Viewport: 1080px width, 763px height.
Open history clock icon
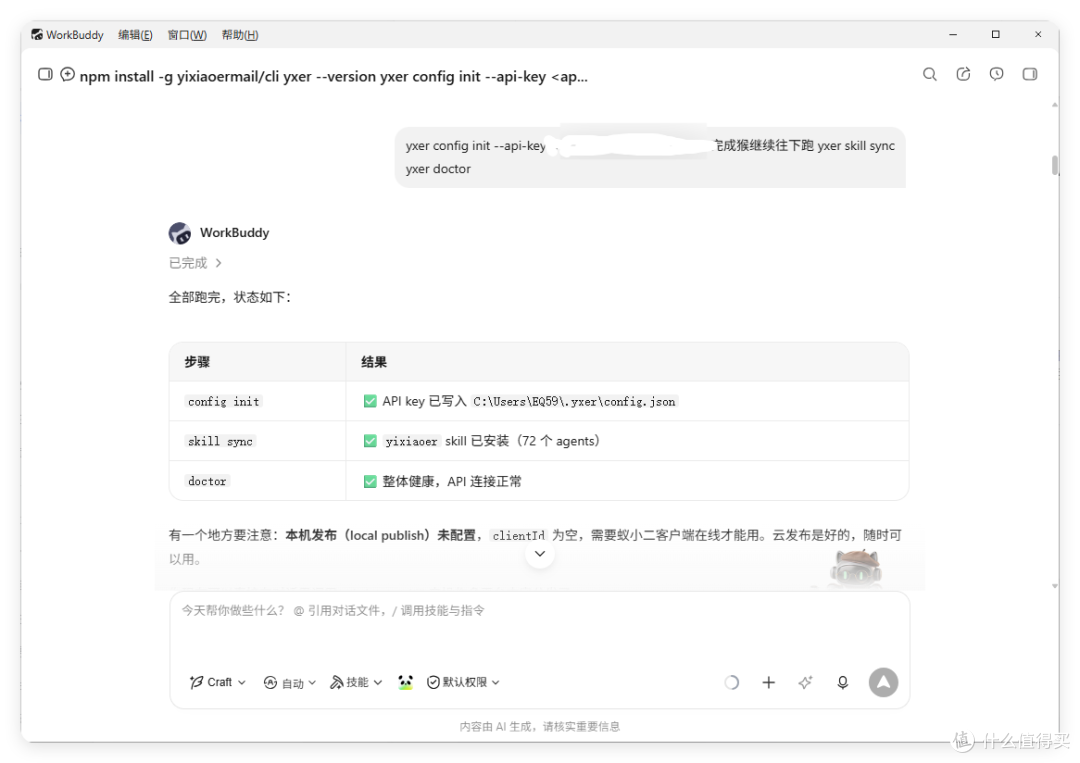coord(997,74)
